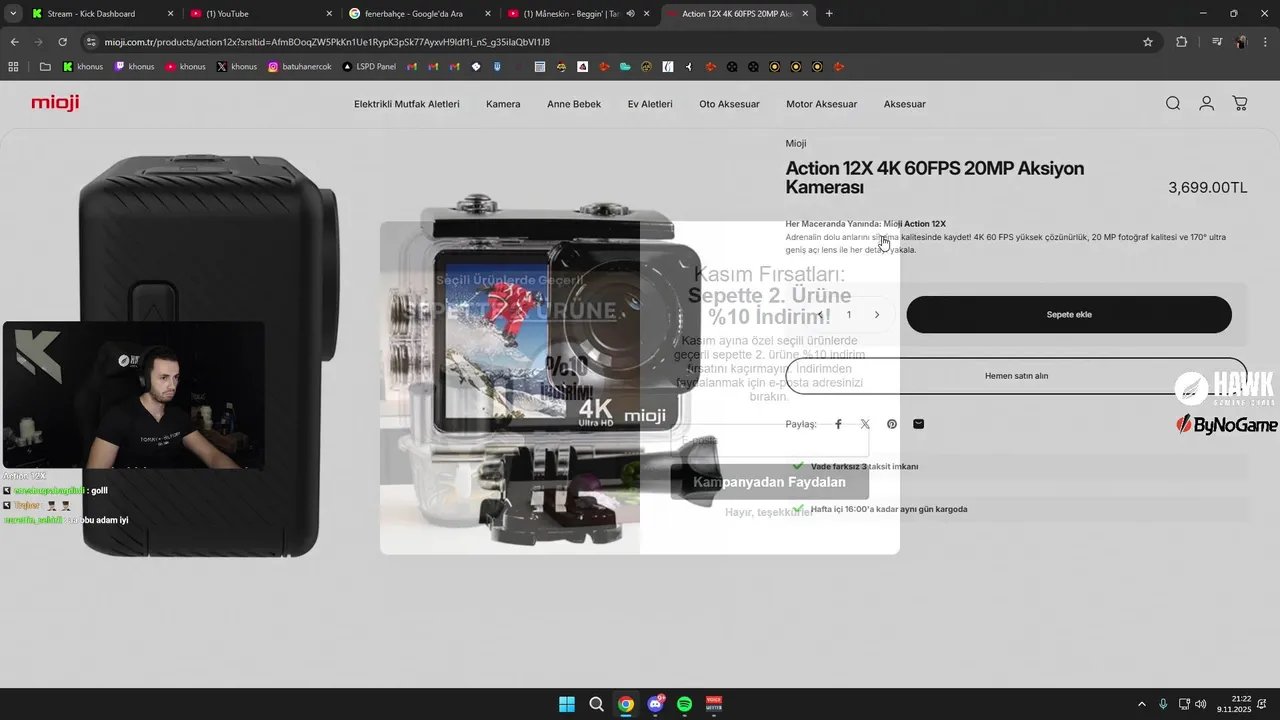Click Hemen satın alın button
Image resolution: width=1280 pixels, height=720 pixels.
click(1016, 376)
